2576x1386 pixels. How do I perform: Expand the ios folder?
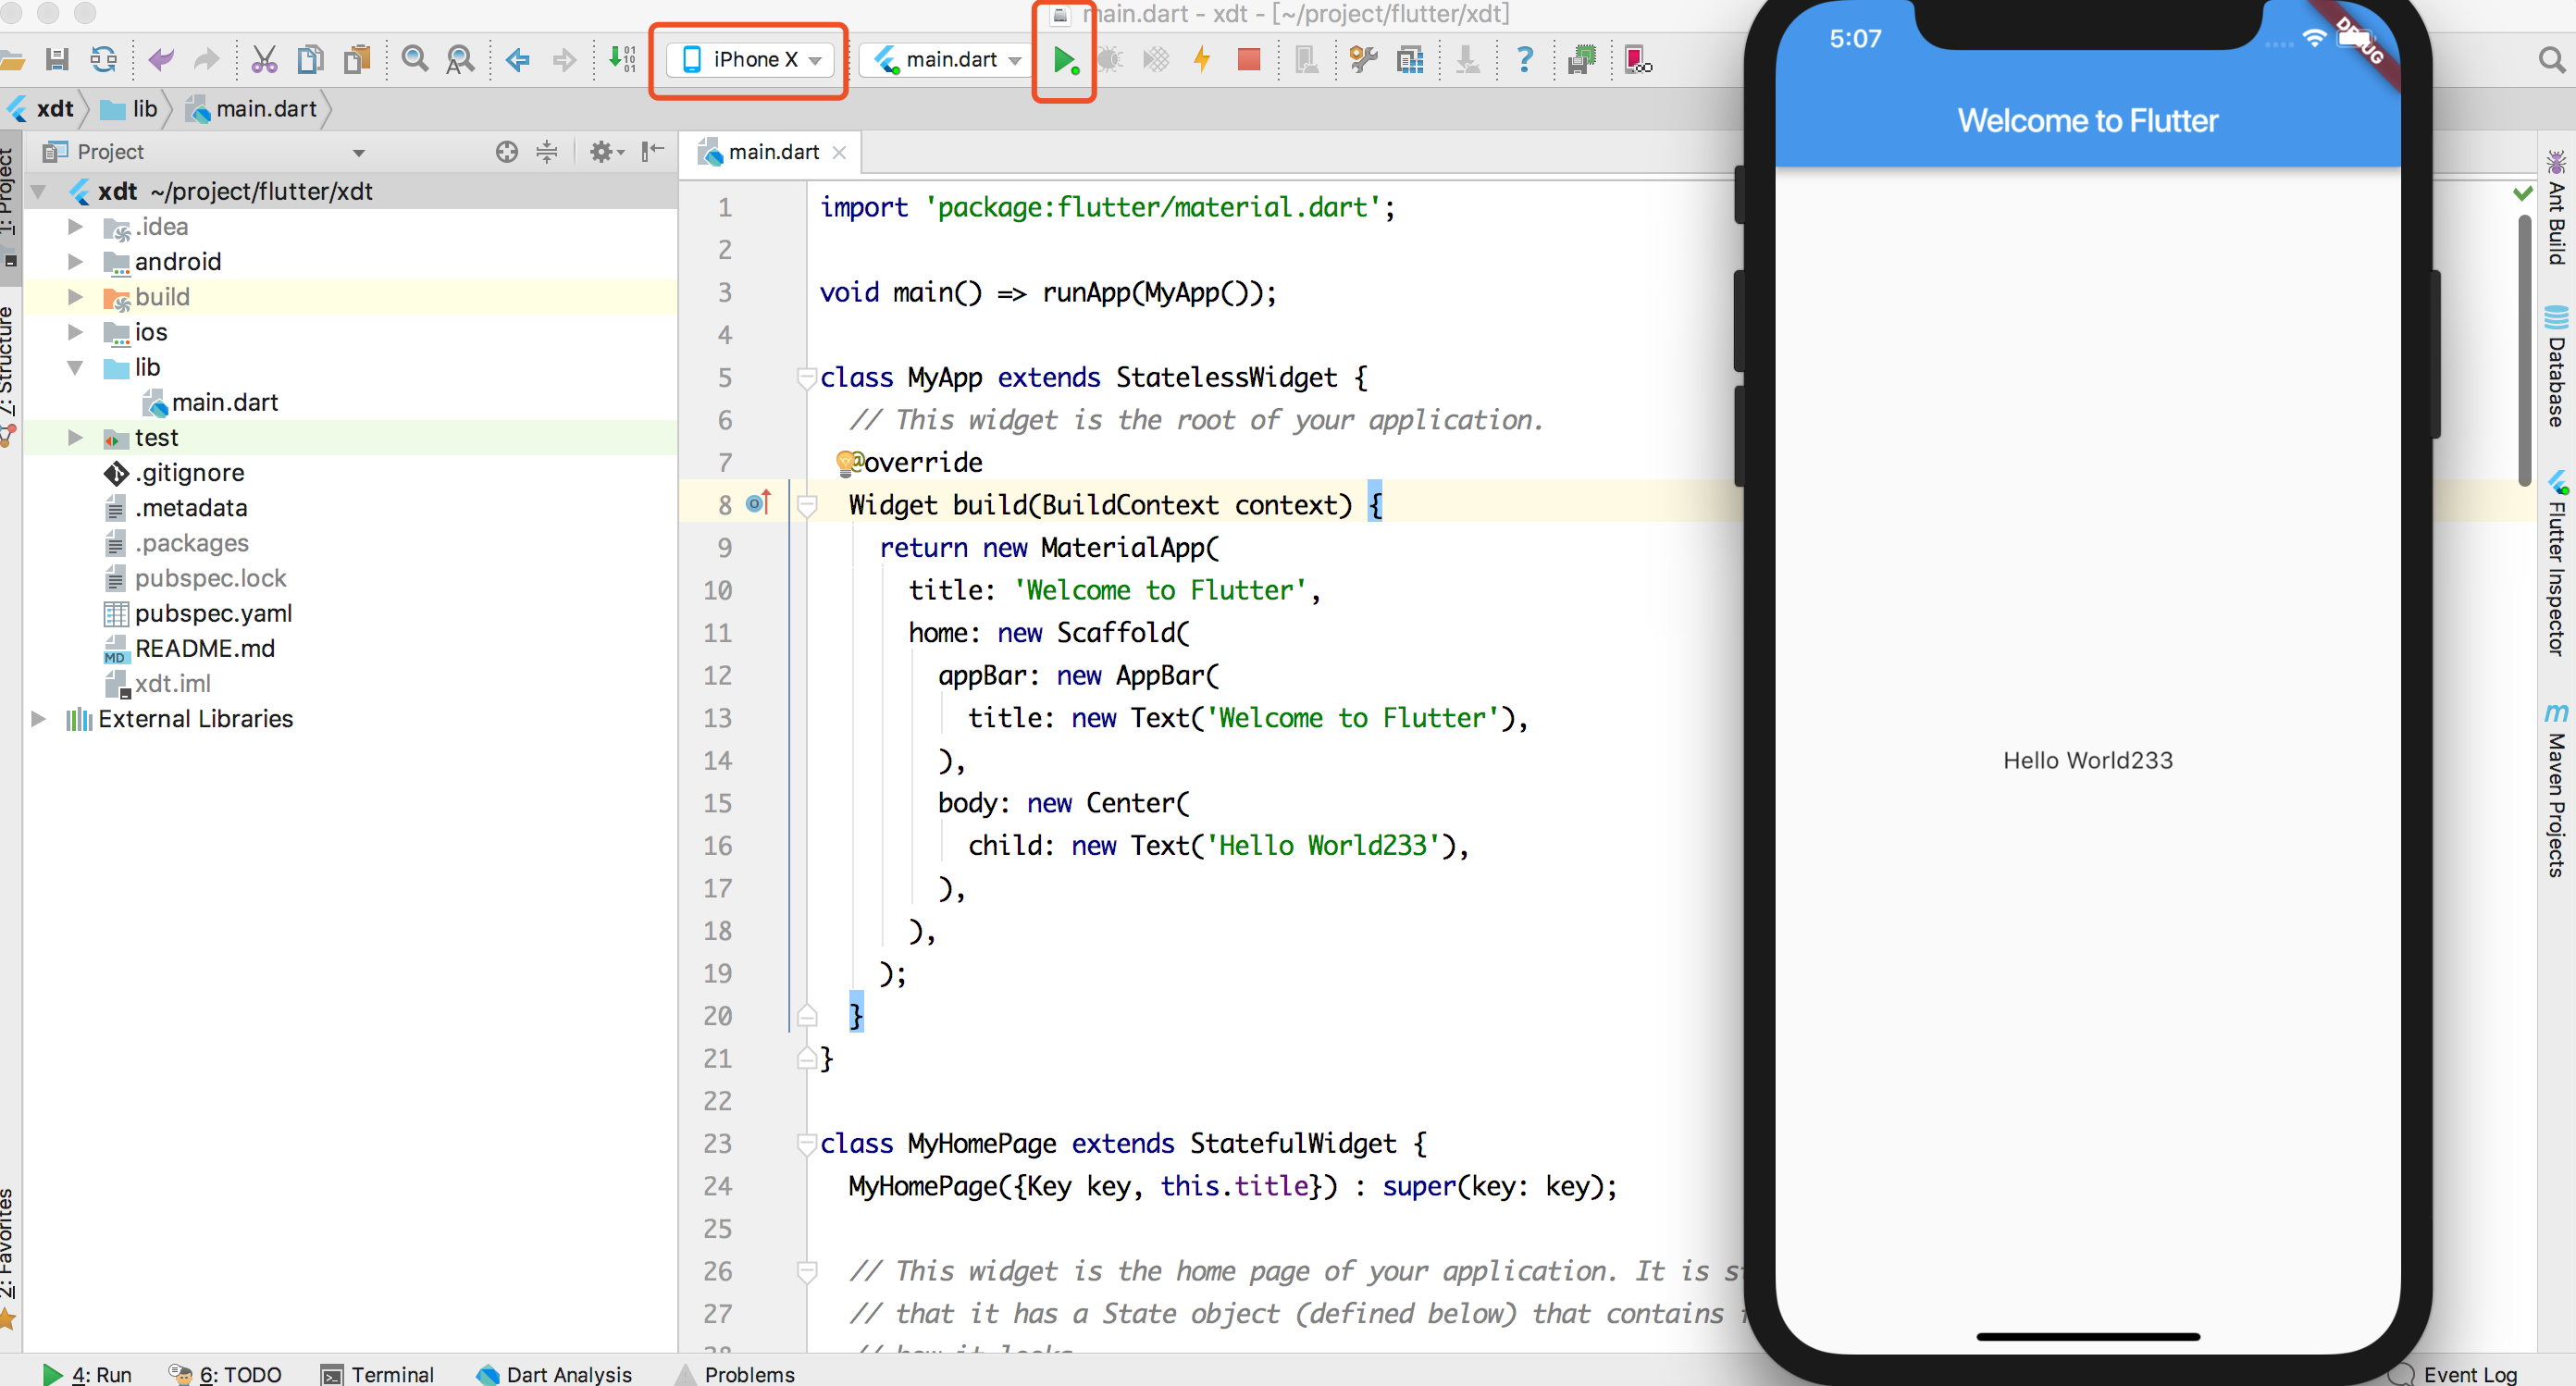tap(75, 332)
